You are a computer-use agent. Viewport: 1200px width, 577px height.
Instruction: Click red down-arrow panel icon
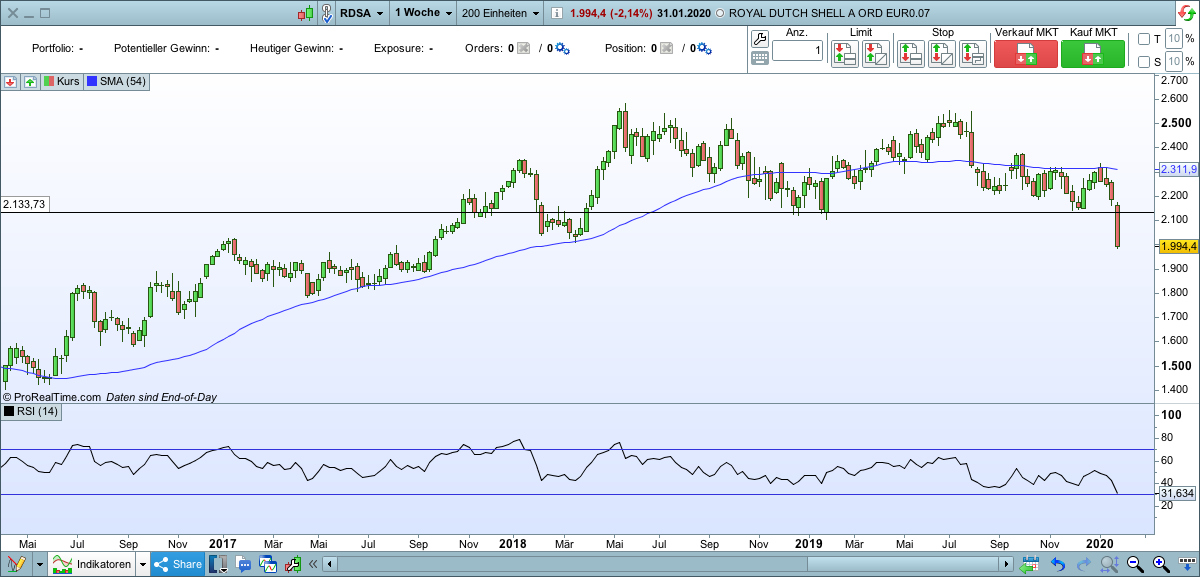point(10,83)
